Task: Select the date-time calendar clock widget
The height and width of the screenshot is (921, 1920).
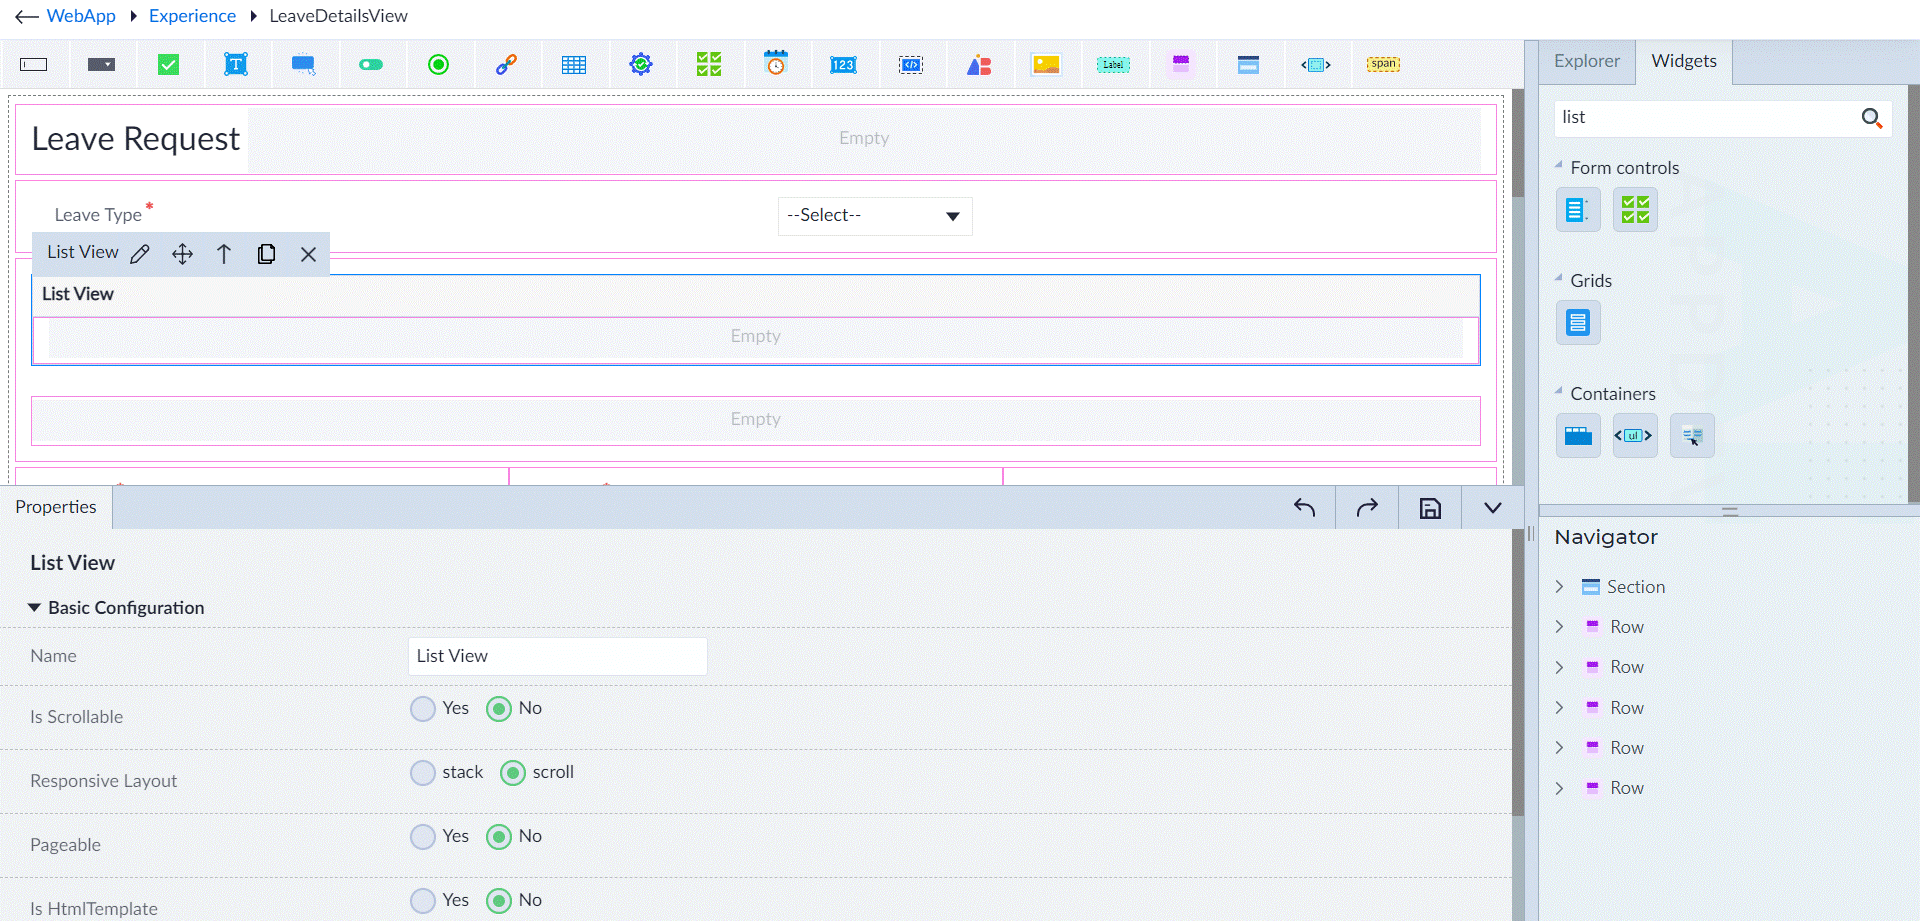Action: (x=776, y=64)
